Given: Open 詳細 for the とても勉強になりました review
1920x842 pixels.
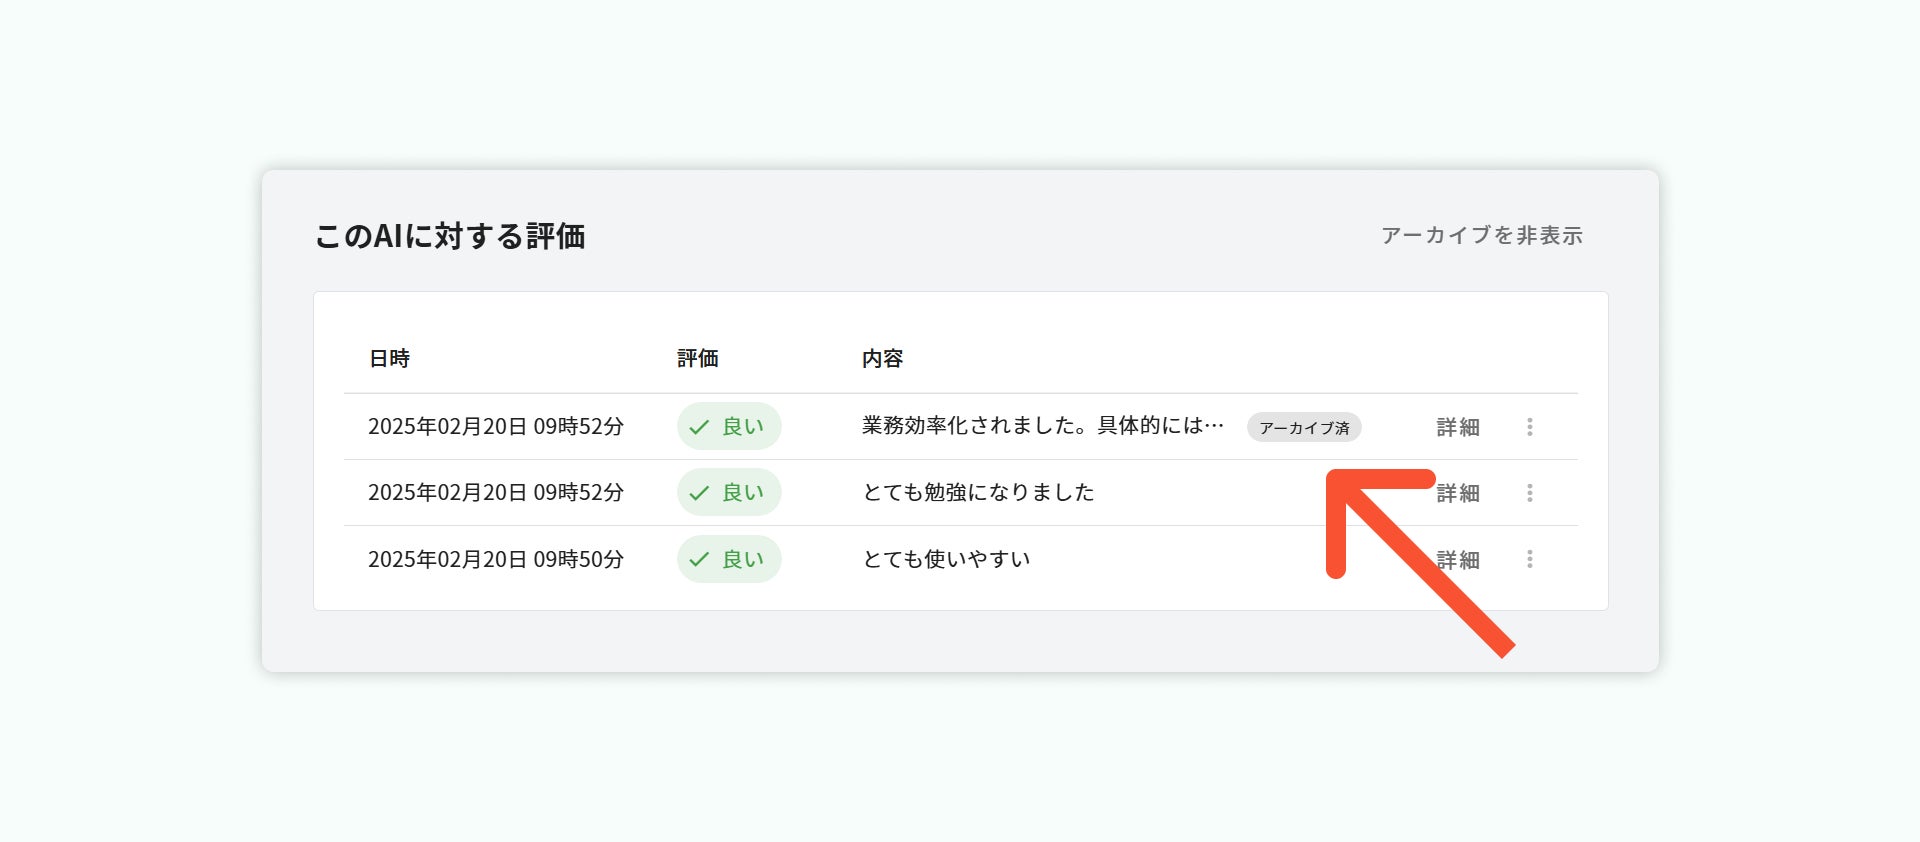Looking at the screenshot, I should pyautogui.click(x=1457, y=493).
